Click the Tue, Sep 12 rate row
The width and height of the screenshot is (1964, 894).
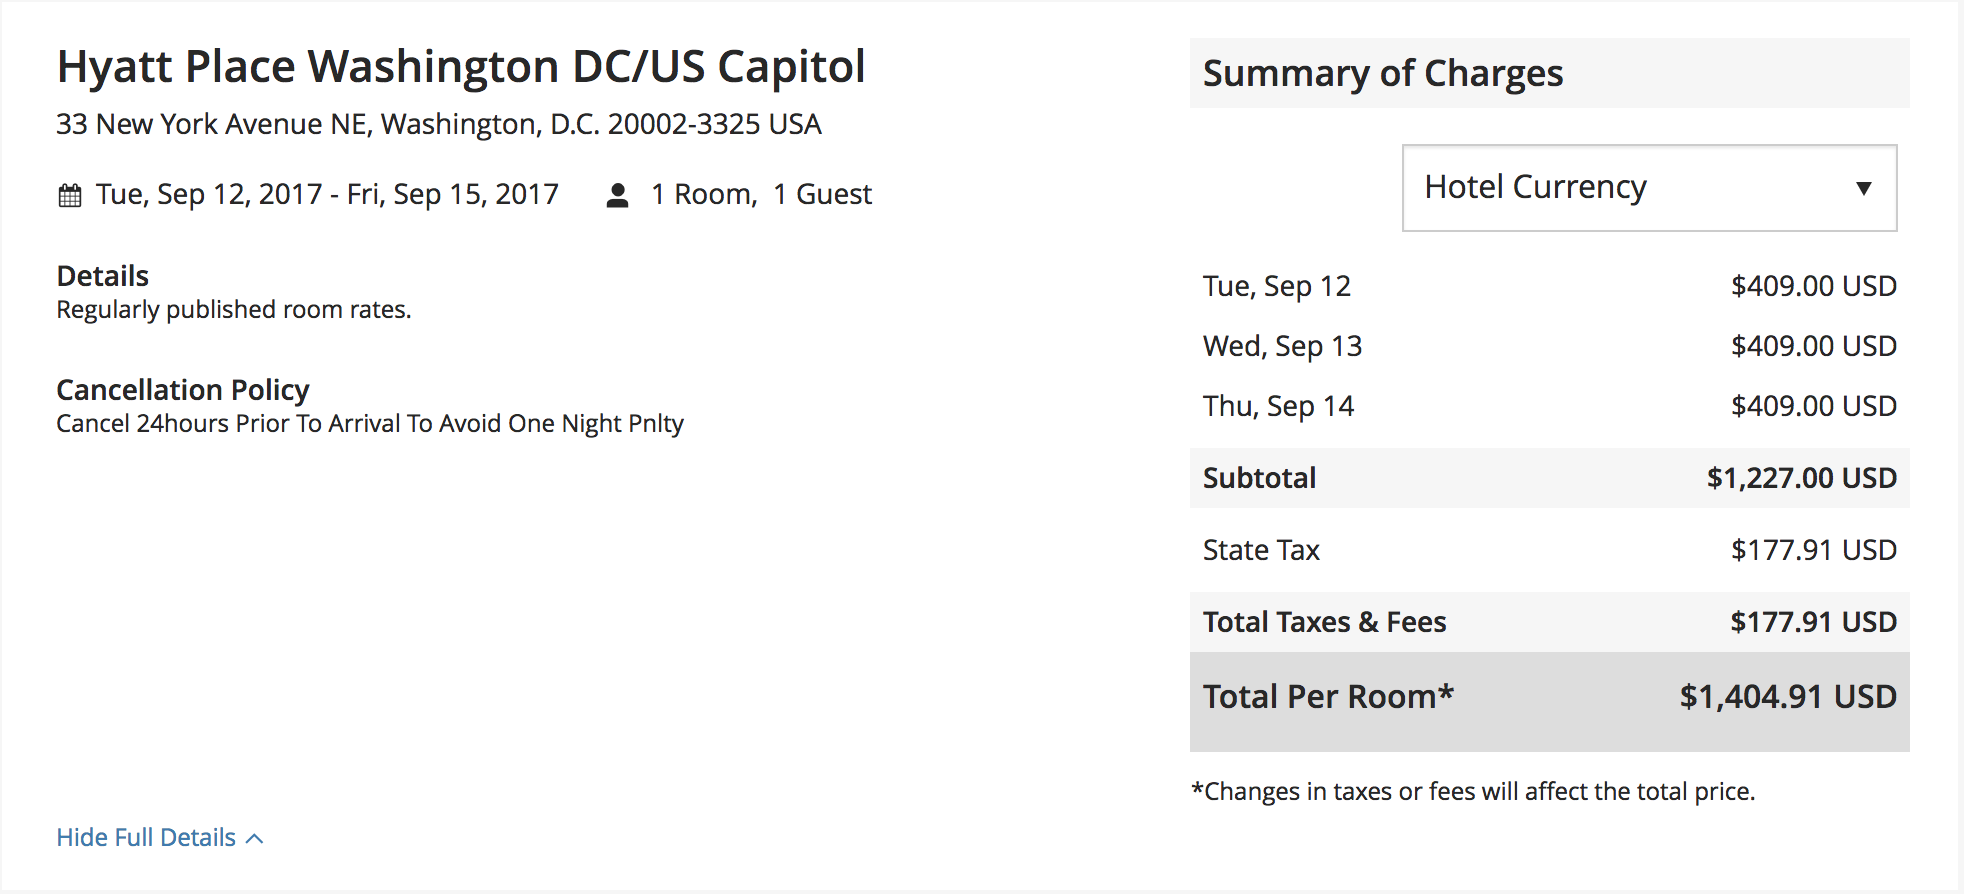1549,286
